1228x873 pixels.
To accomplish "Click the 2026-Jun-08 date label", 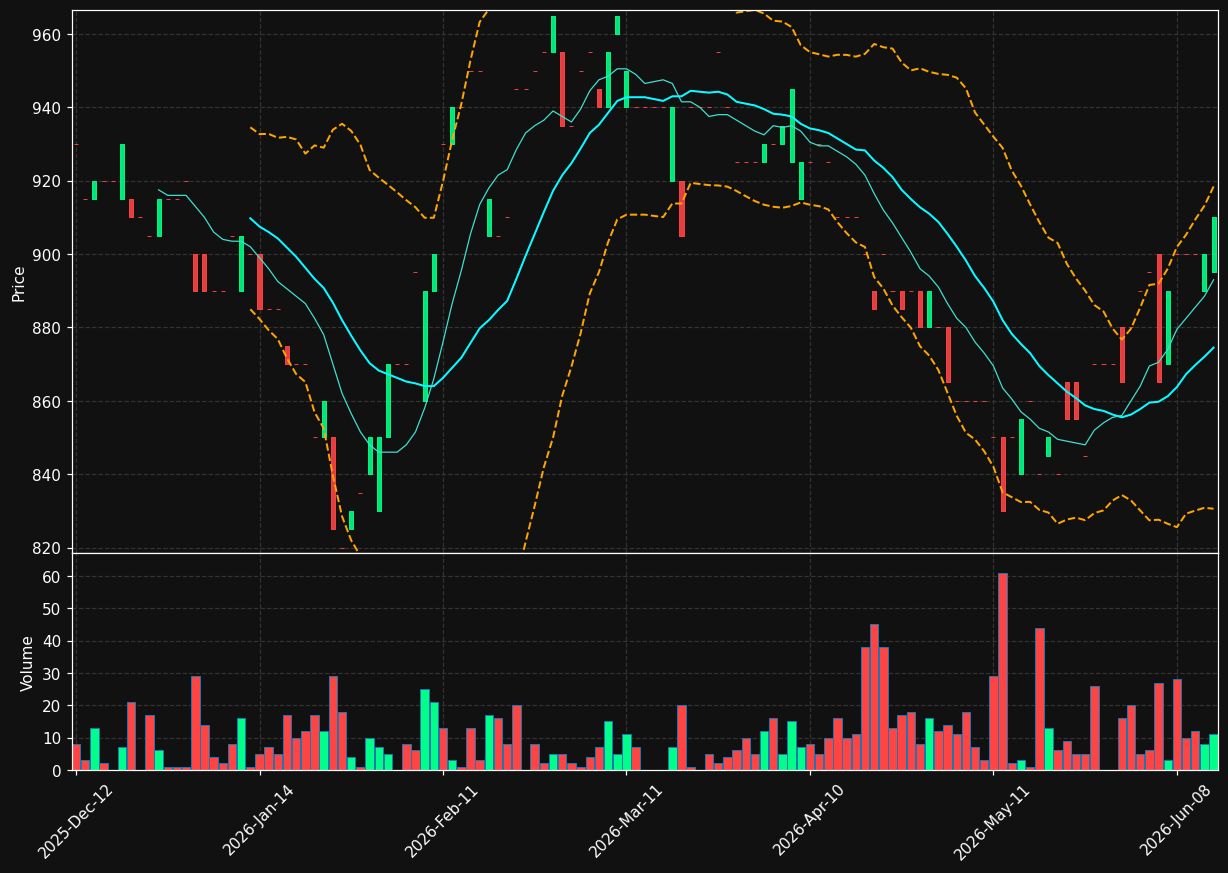I will pos(1176,821).
